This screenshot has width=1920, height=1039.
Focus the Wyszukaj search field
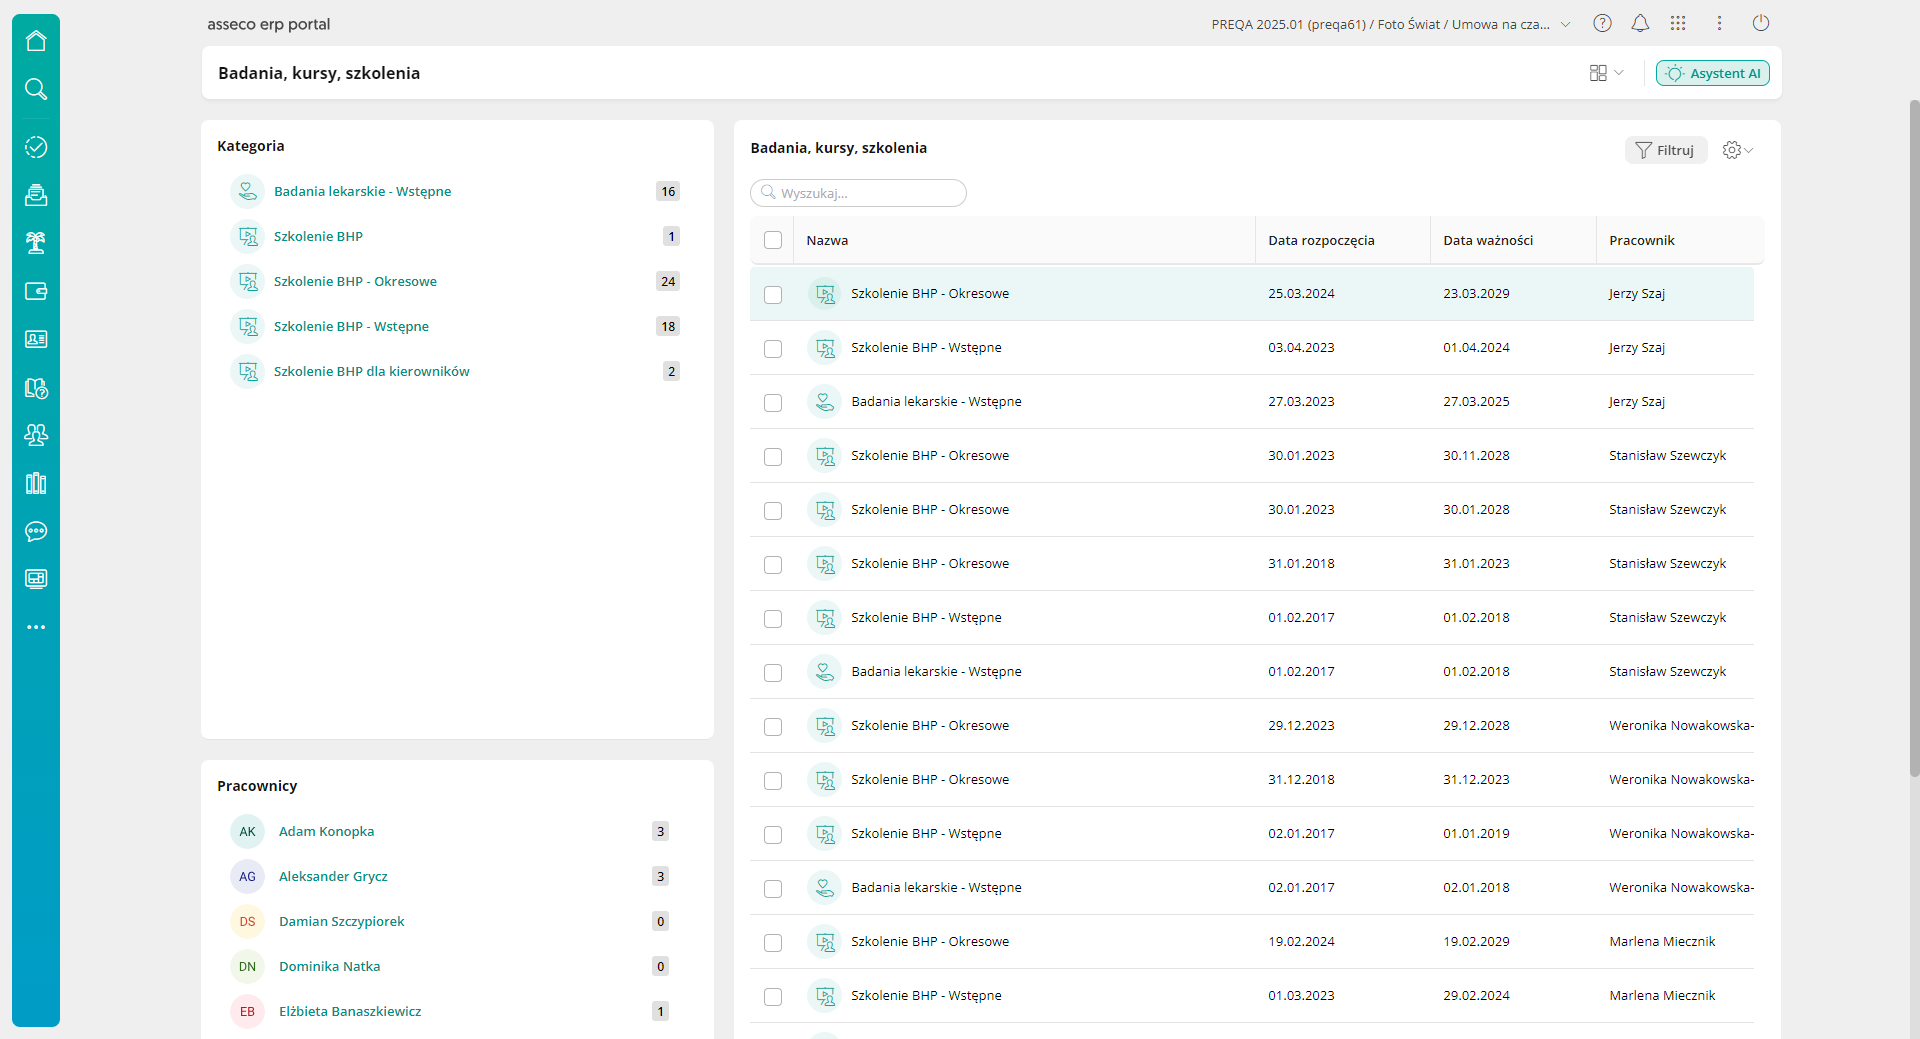[858, 193]
